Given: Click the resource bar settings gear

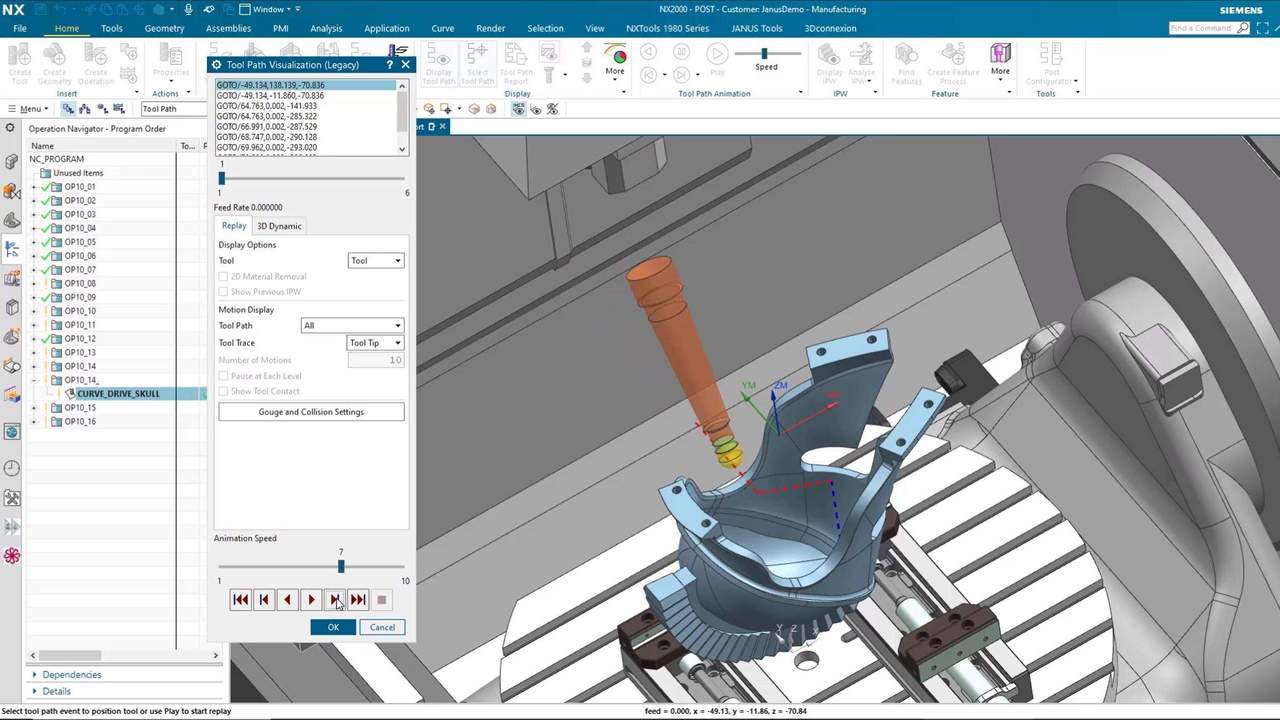Looking at the screenshot, I should 10,128.
